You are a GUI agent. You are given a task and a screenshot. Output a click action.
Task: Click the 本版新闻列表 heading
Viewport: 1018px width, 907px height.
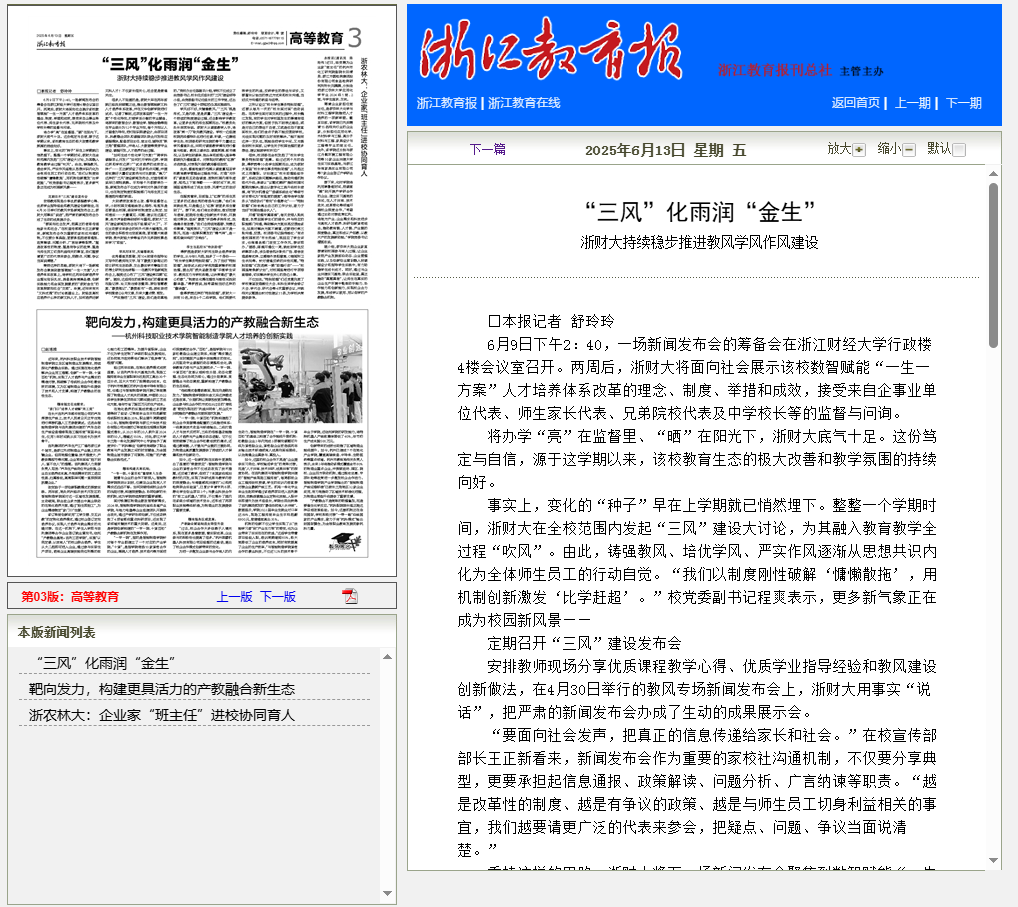coord(56,632)
